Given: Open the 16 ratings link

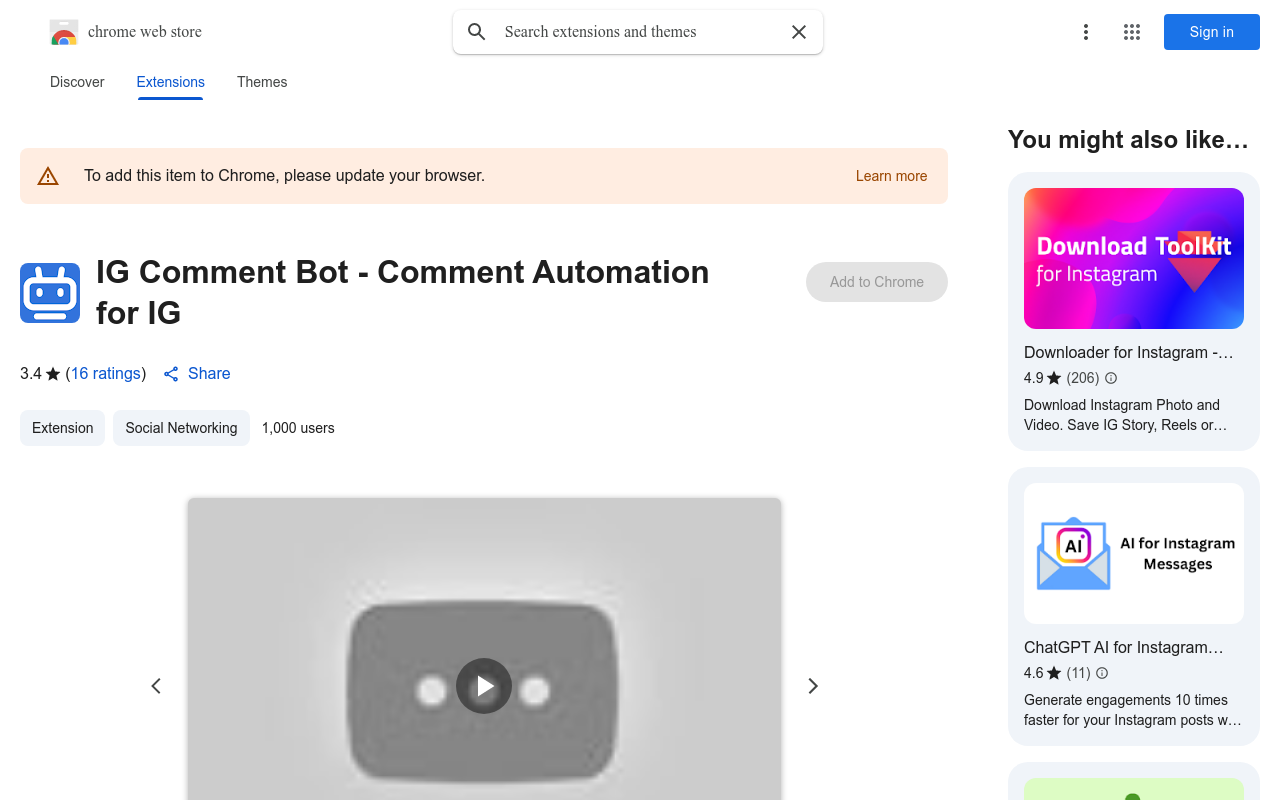Looking at the screenshot, I should (x=106, y=373).
